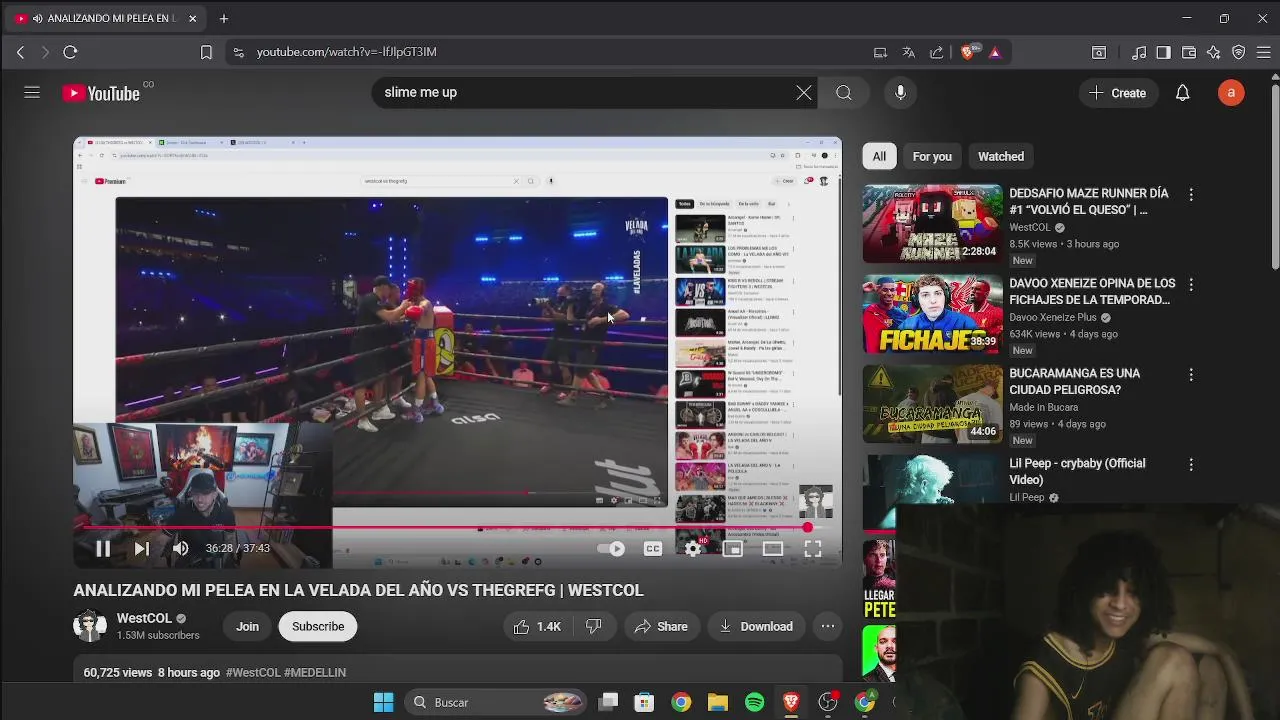The image size is (1280, 720).
Task: Start voice search with the microphone
Action: point(900,93)
